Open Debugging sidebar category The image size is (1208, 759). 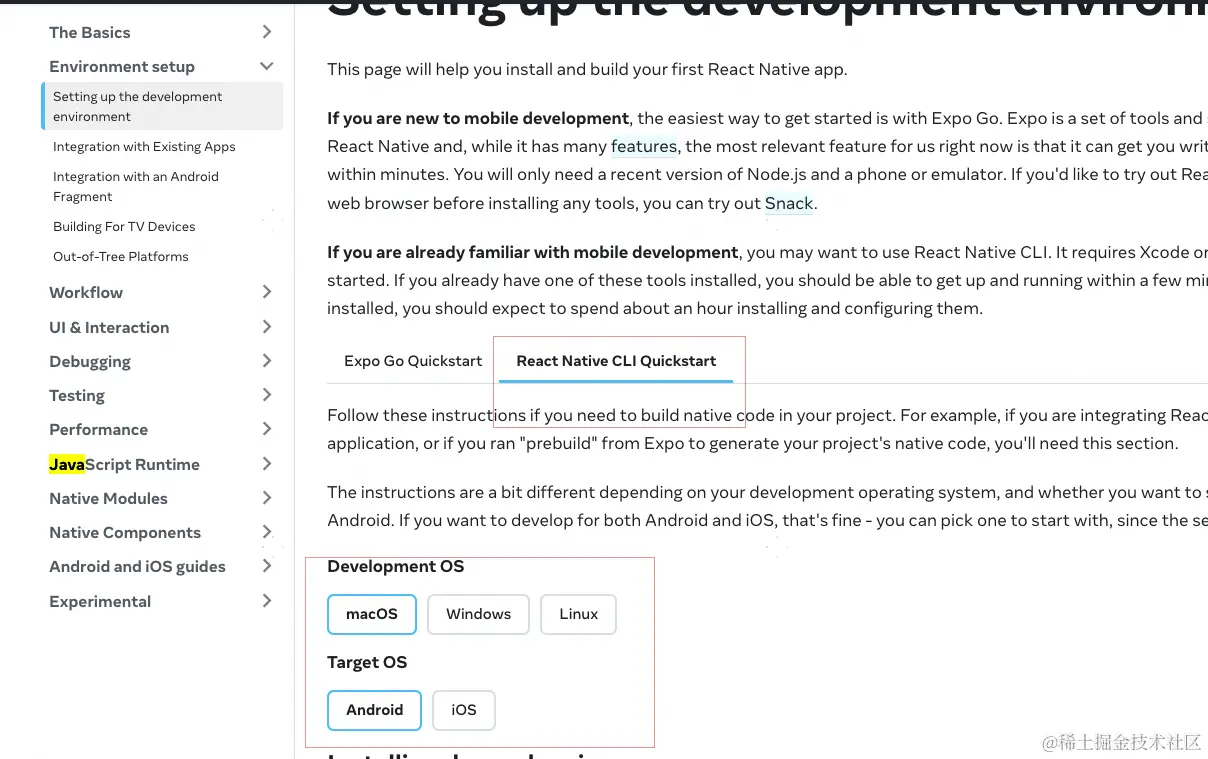[x=90, y=361]
